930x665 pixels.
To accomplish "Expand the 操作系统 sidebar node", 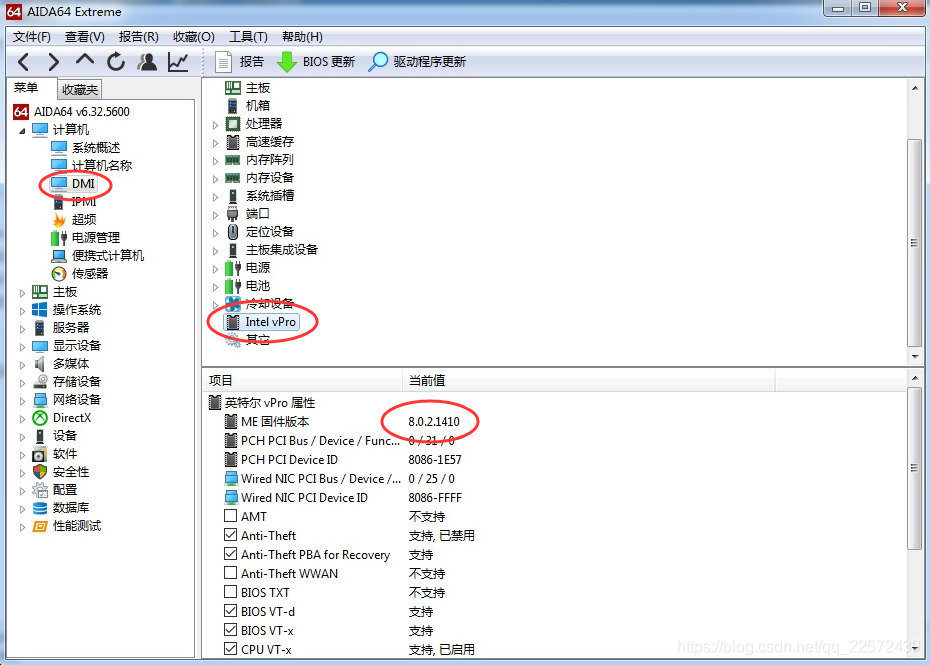I will click(22, 310).
